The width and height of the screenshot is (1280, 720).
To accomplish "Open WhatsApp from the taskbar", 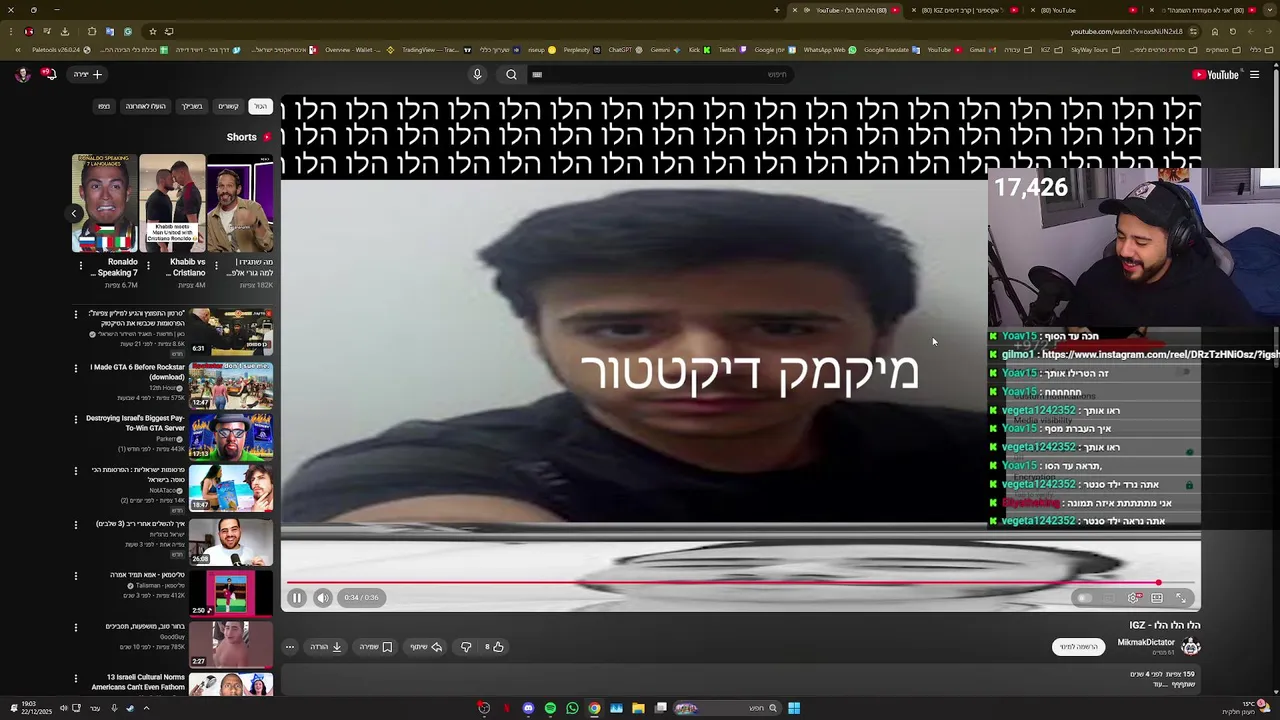I will coord(572,708).
